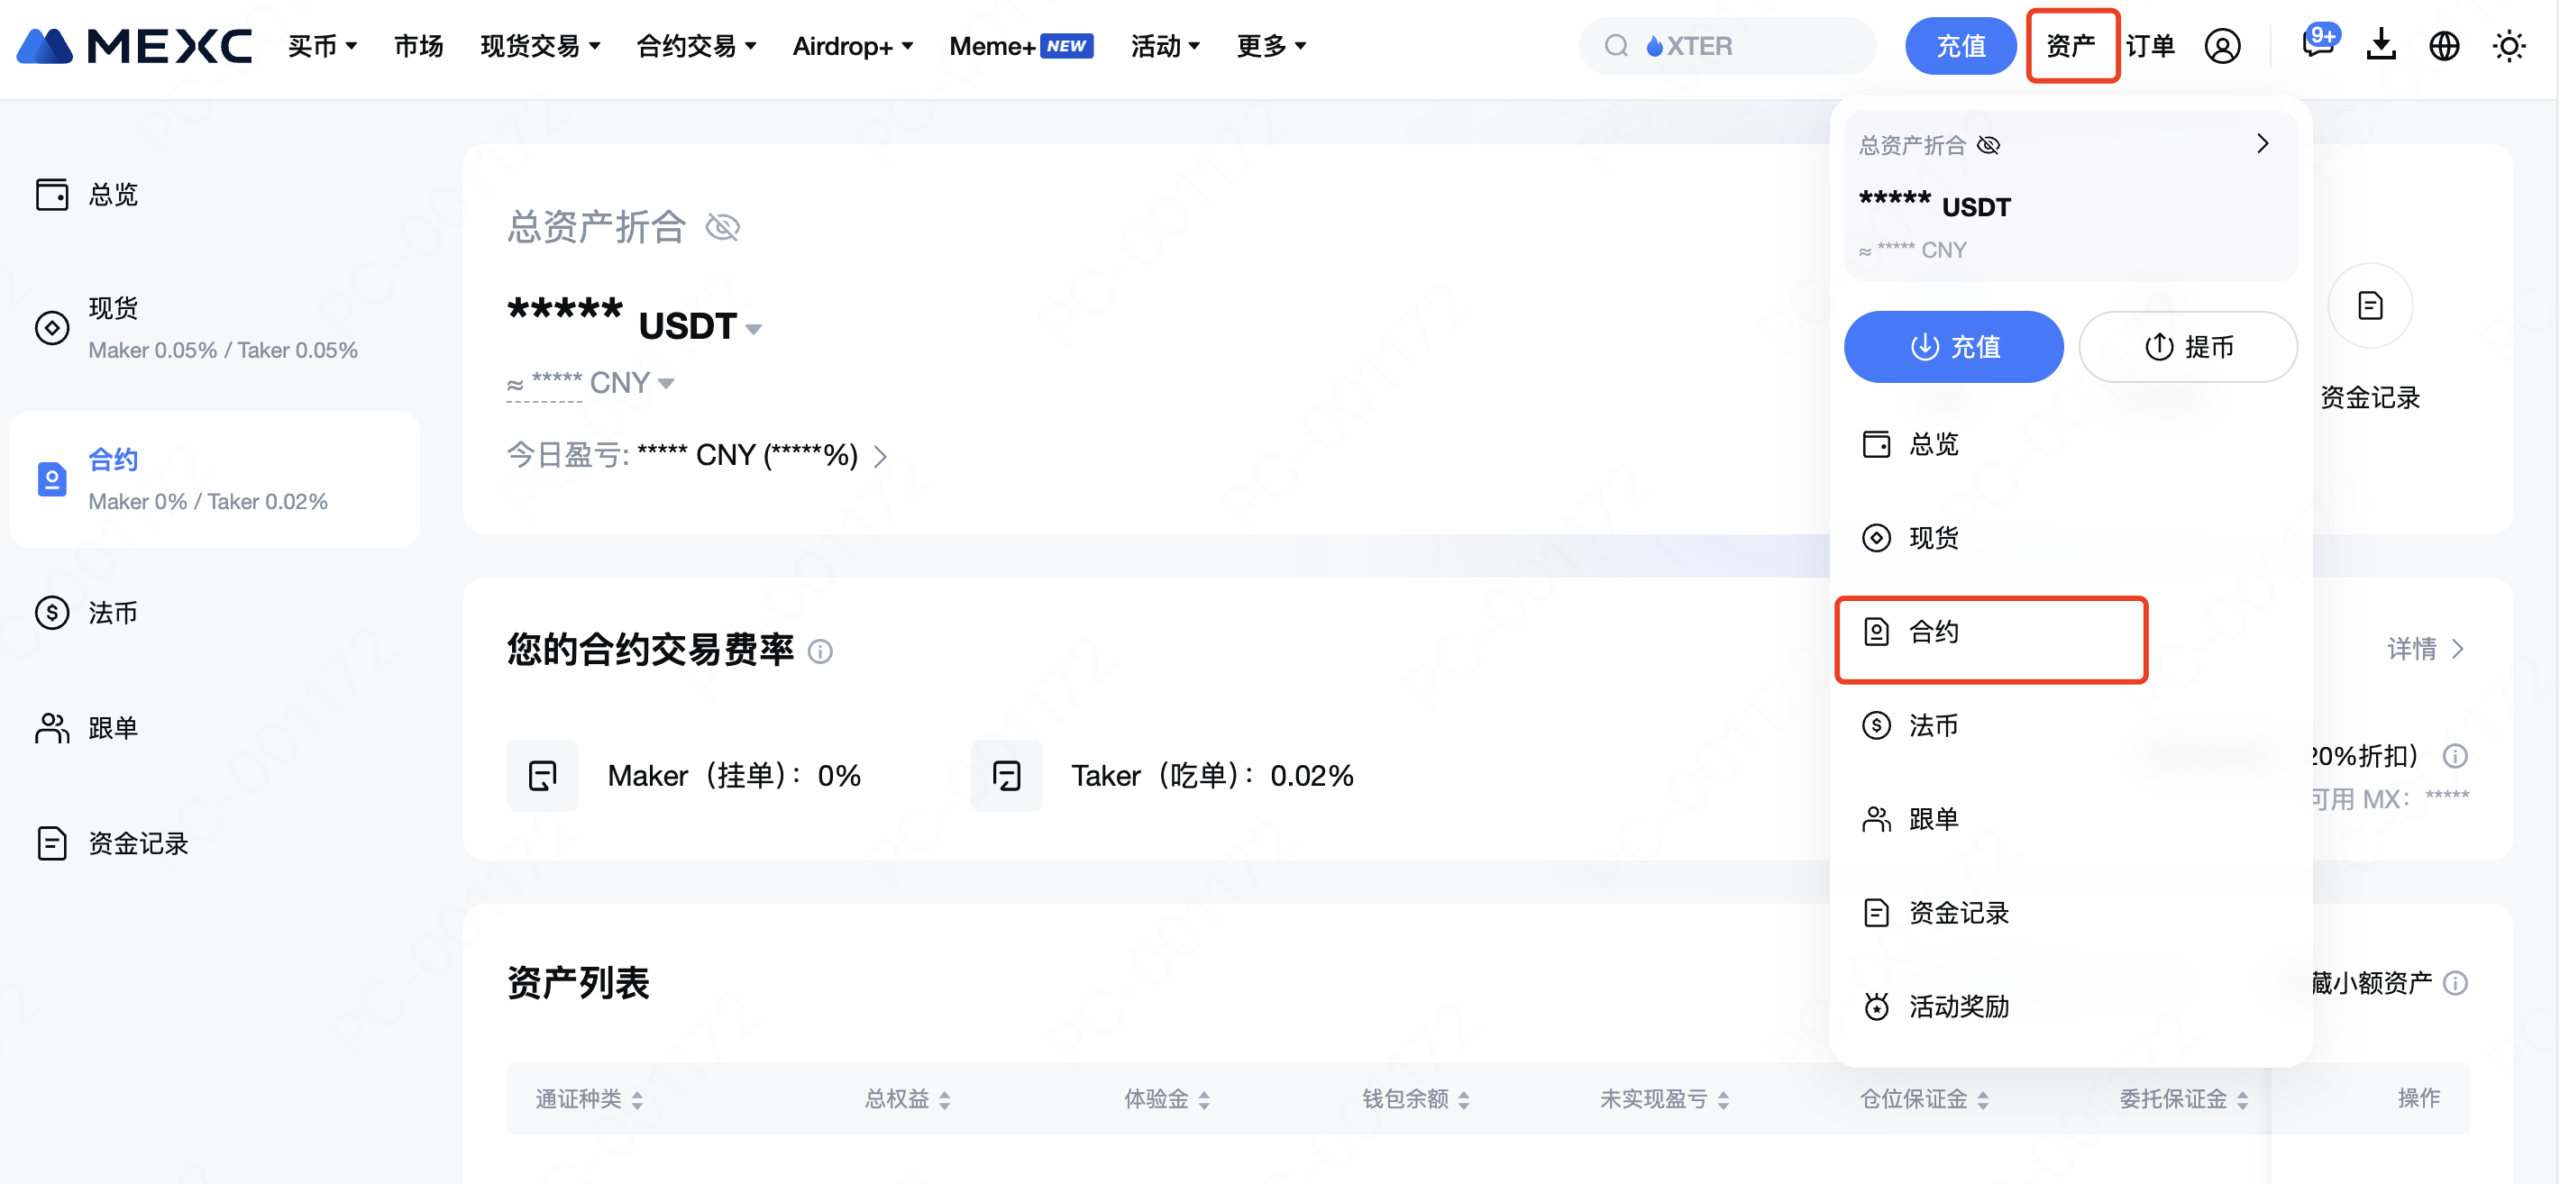2560x1184 pixels.
Task: Open 法币 in the left sidebar
Action: click(x=112, y=612)
